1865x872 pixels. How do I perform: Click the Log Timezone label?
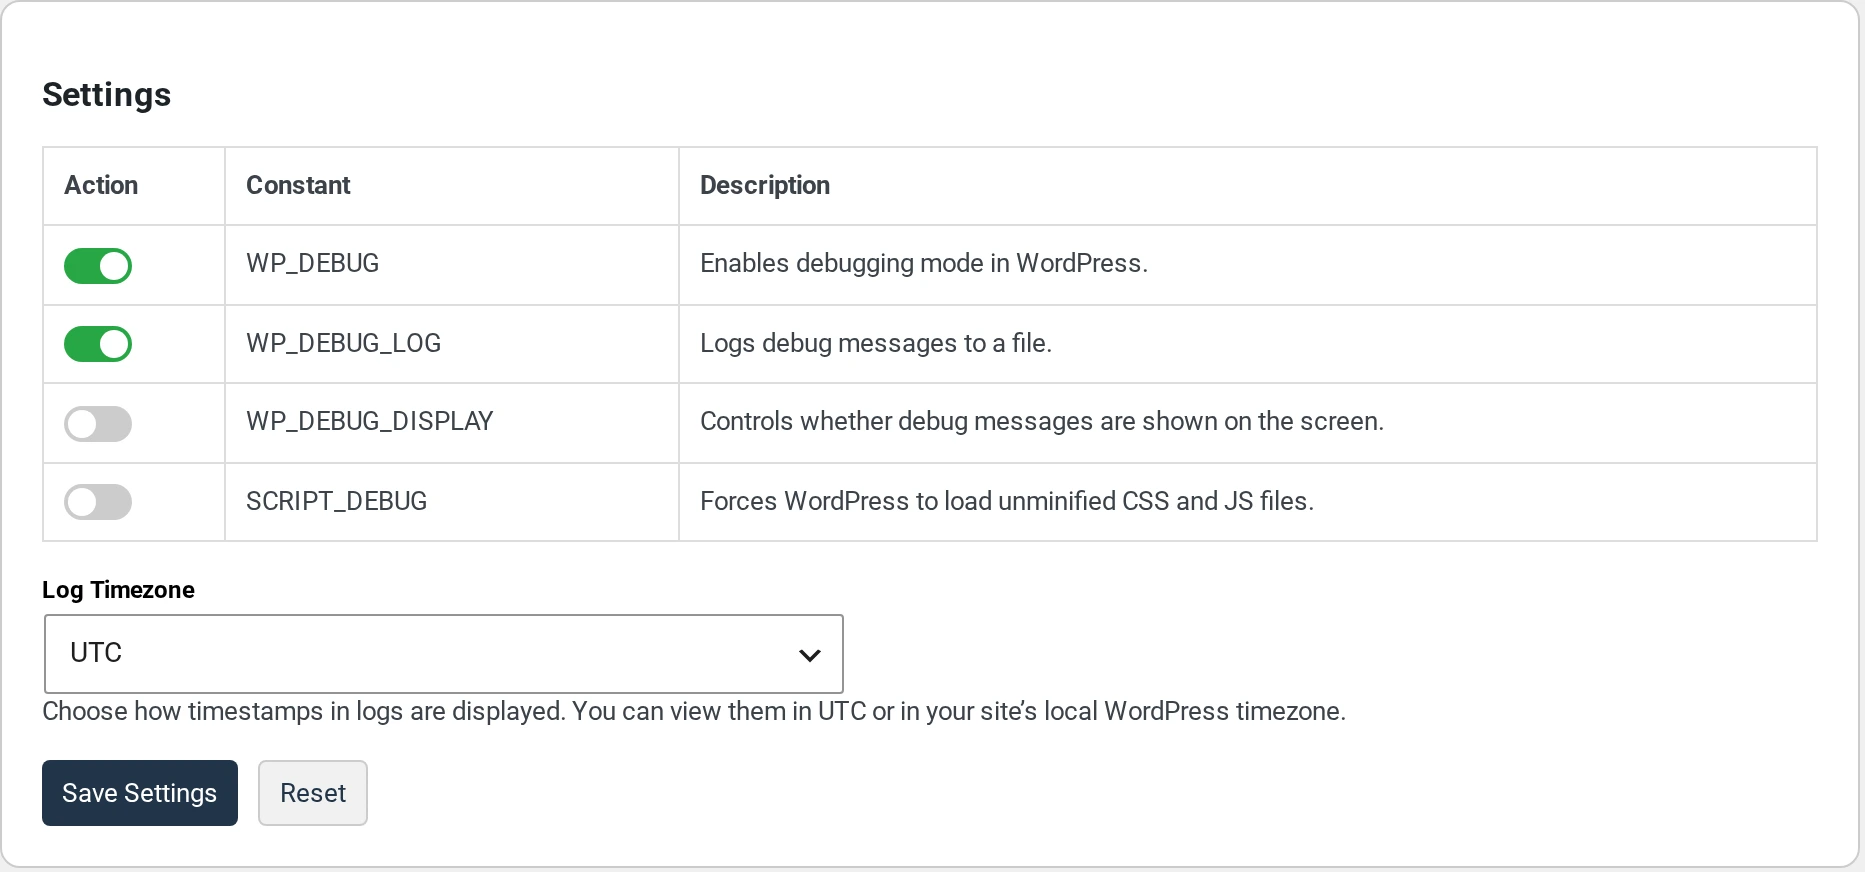(x=118, y=590)
